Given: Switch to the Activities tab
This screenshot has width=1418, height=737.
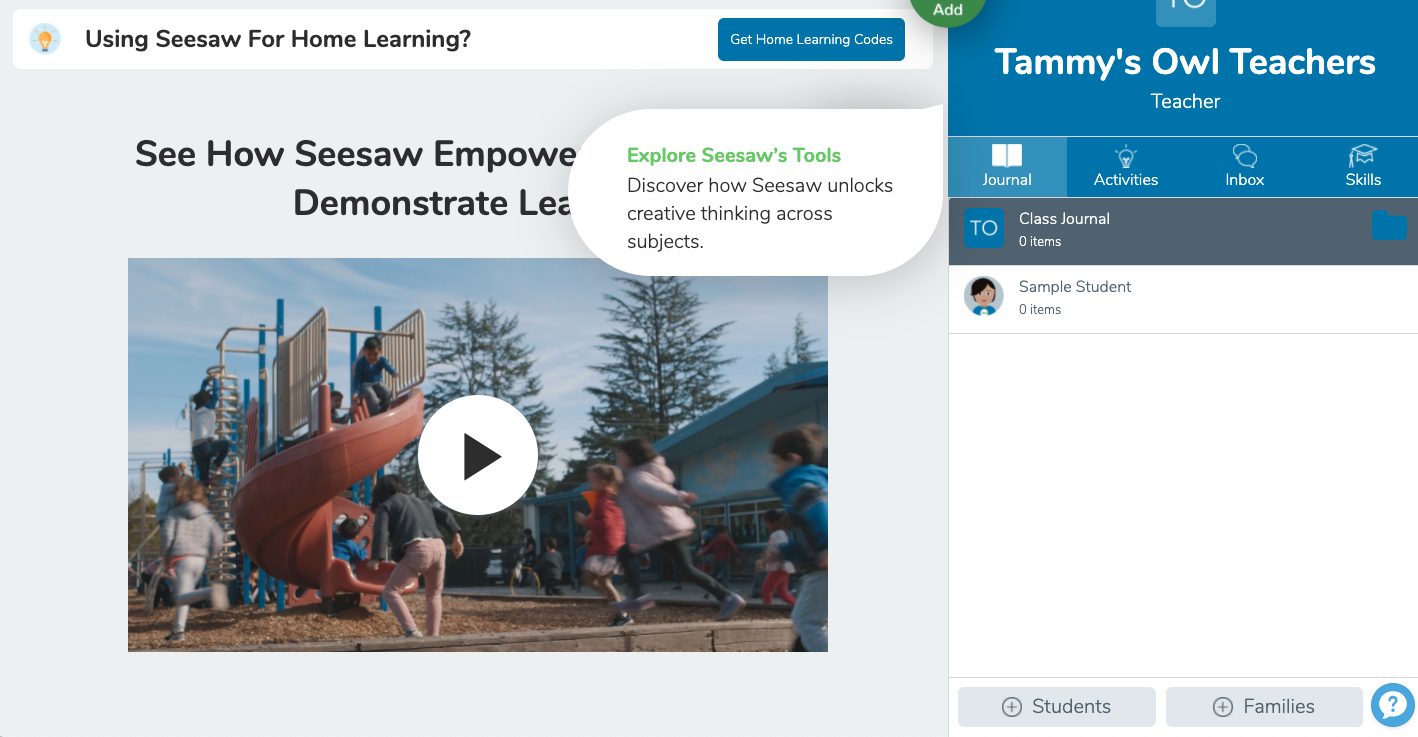Looking at the screenshot, I should (1126, 167).
